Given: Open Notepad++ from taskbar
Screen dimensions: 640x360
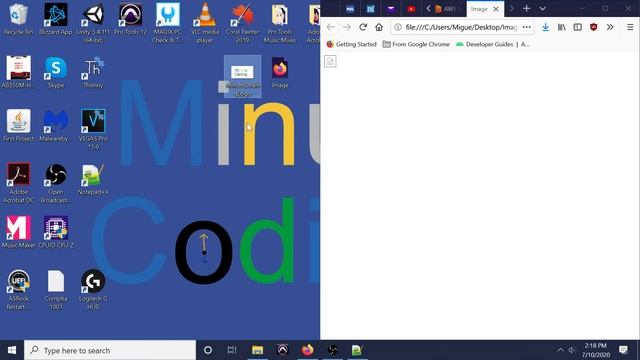Looking at the screenshot, I should 357,350.
